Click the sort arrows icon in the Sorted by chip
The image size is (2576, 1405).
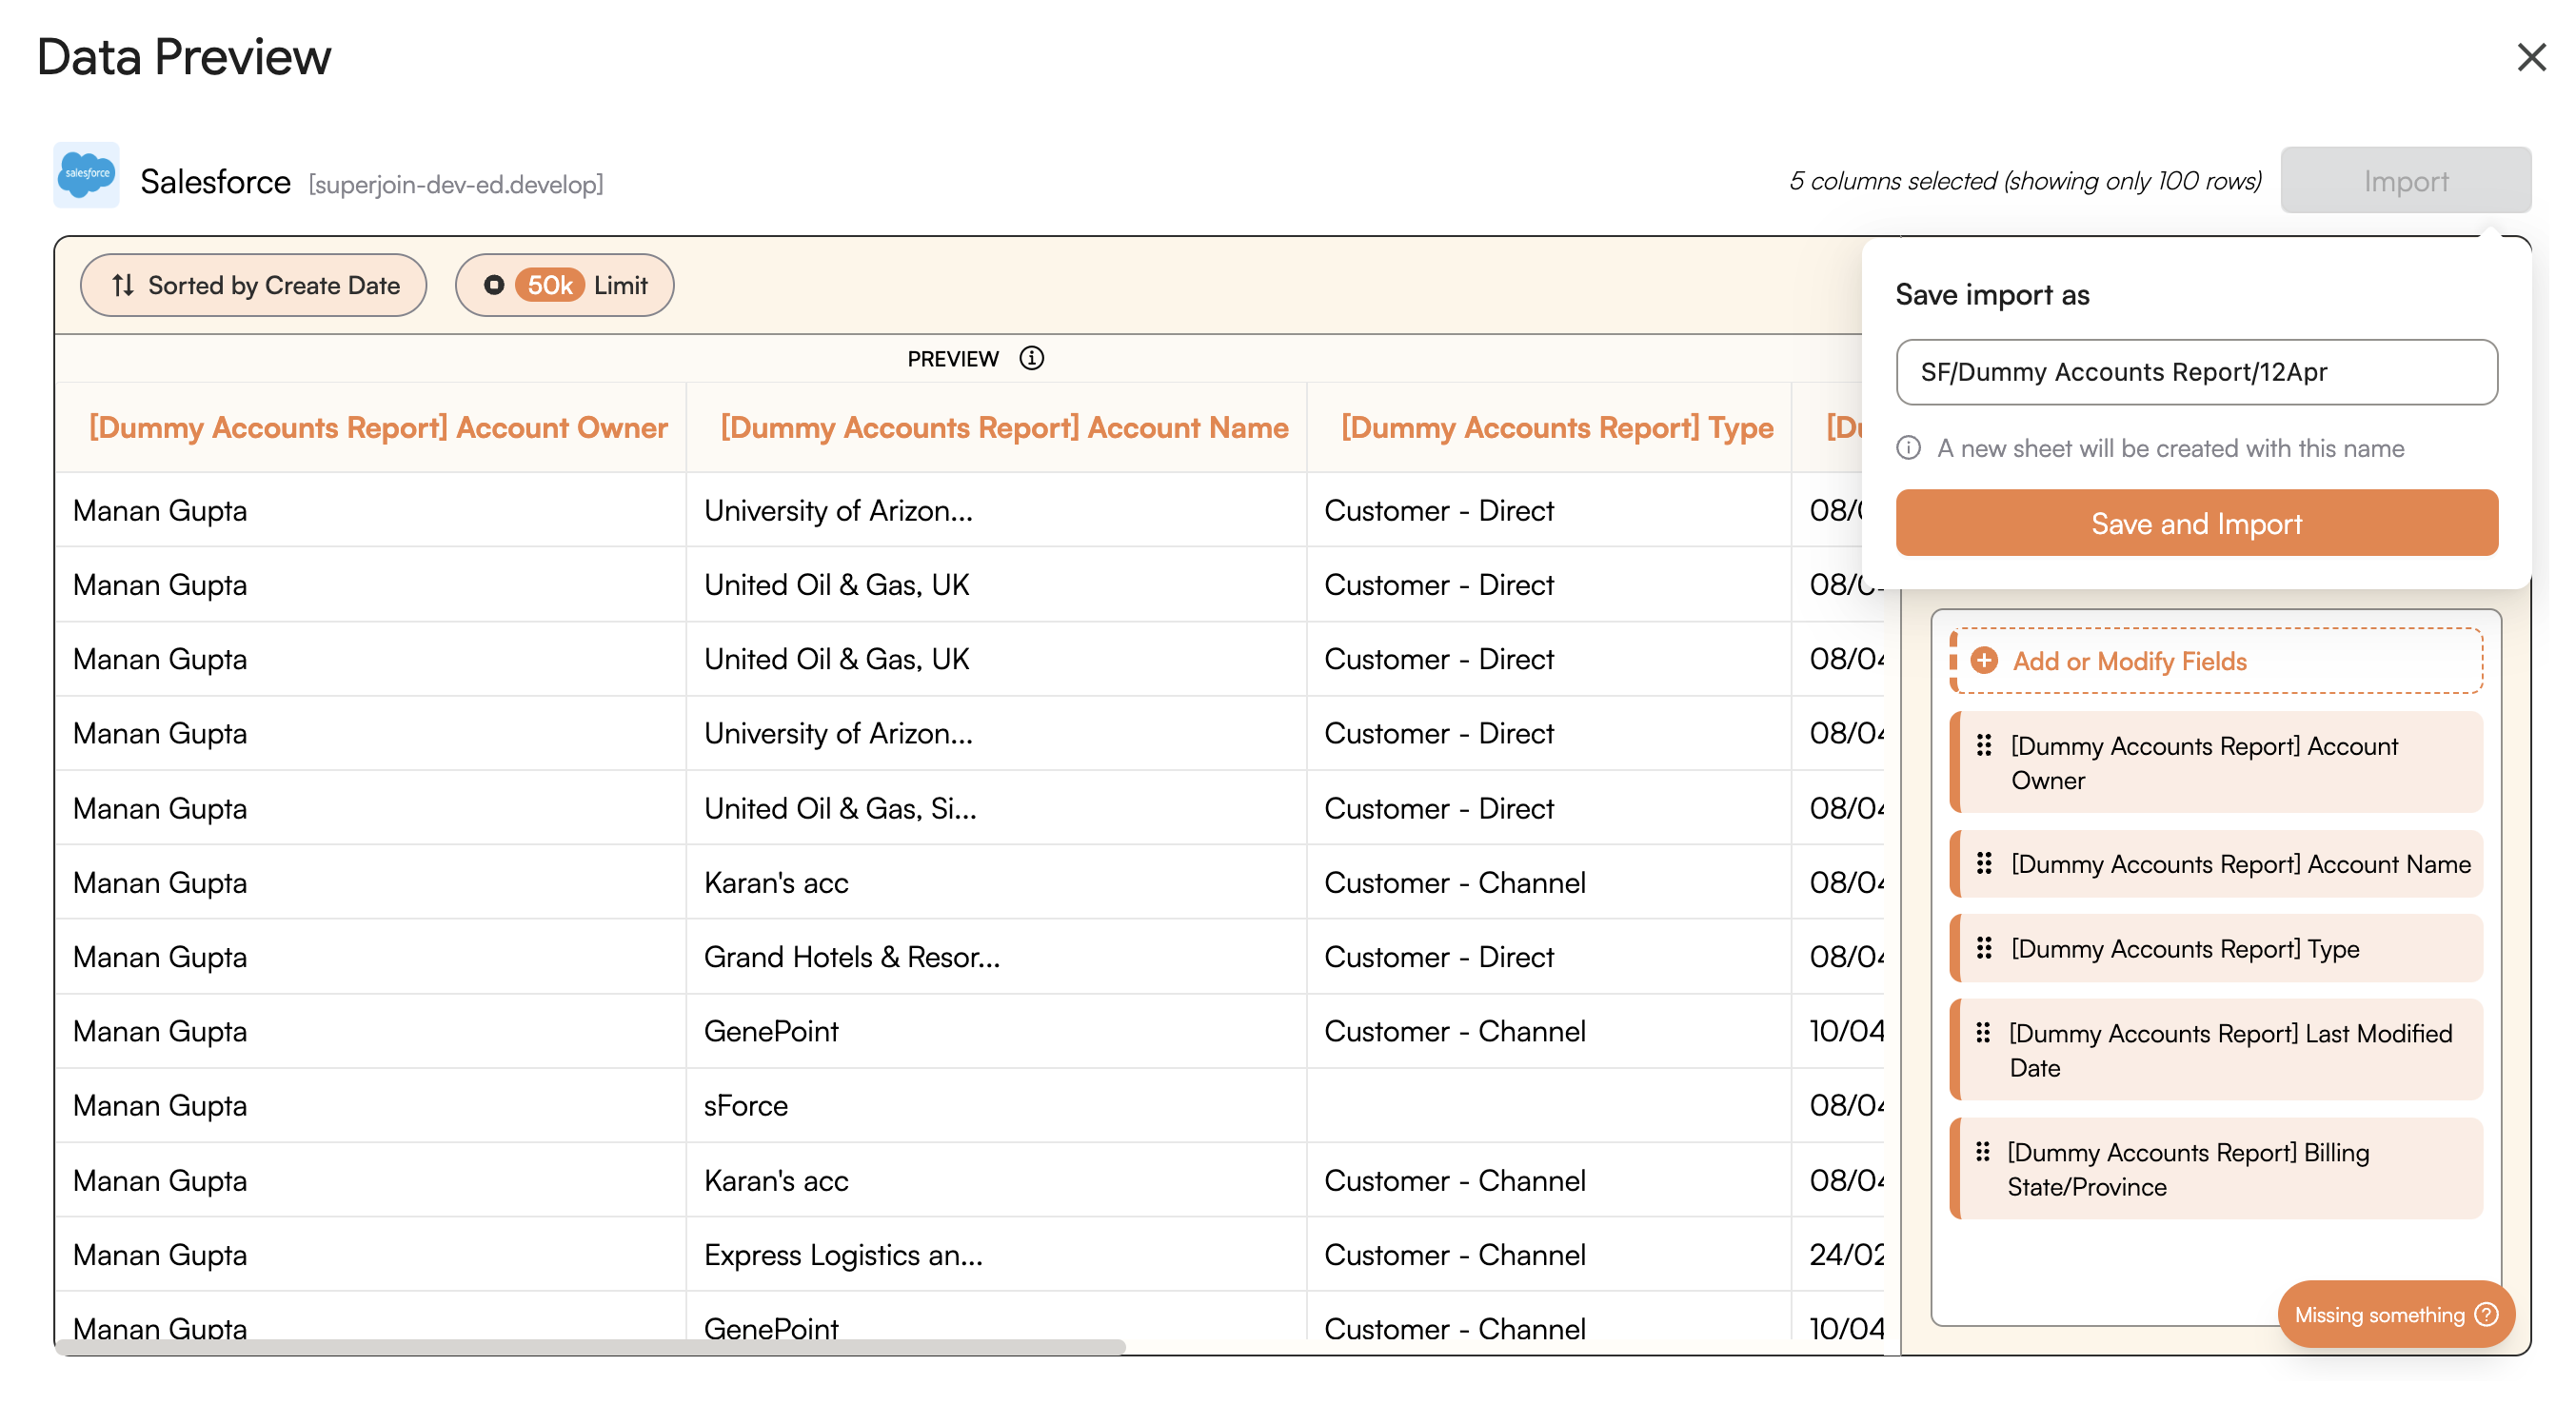pyautogui.click(x=123, y=285)
